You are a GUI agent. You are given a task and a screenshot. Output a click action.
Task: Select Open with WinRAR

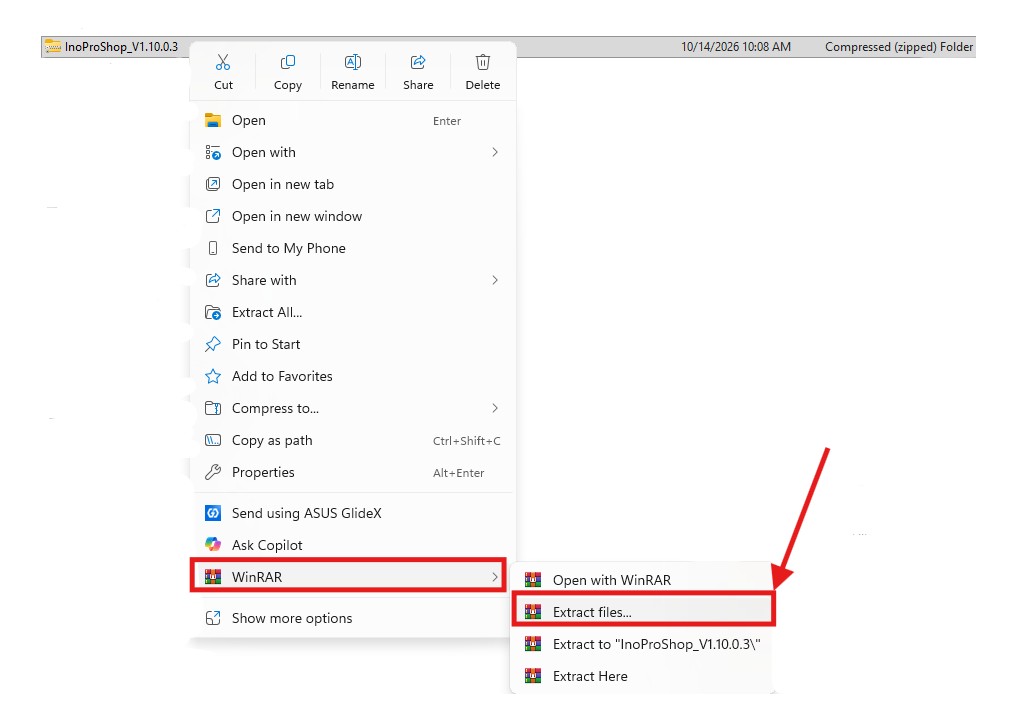point(643,580)
